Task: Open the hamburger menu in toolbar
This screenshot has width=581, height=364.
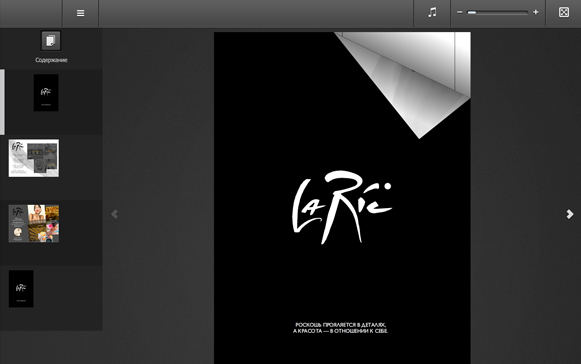Action: point(80,13)
